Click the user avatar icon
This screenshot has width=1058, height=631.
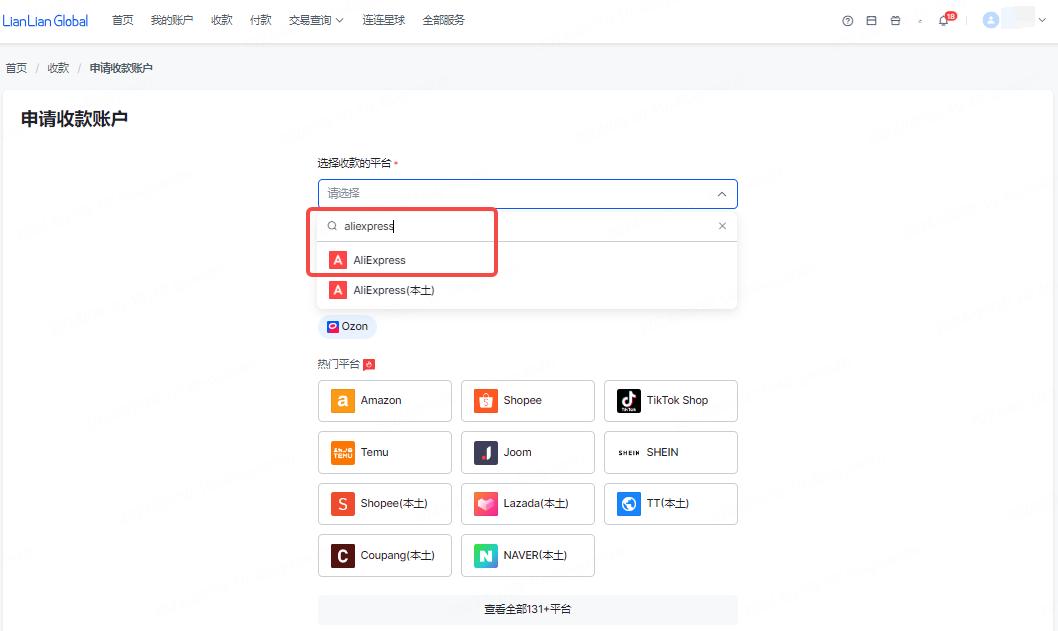[991, 20]
